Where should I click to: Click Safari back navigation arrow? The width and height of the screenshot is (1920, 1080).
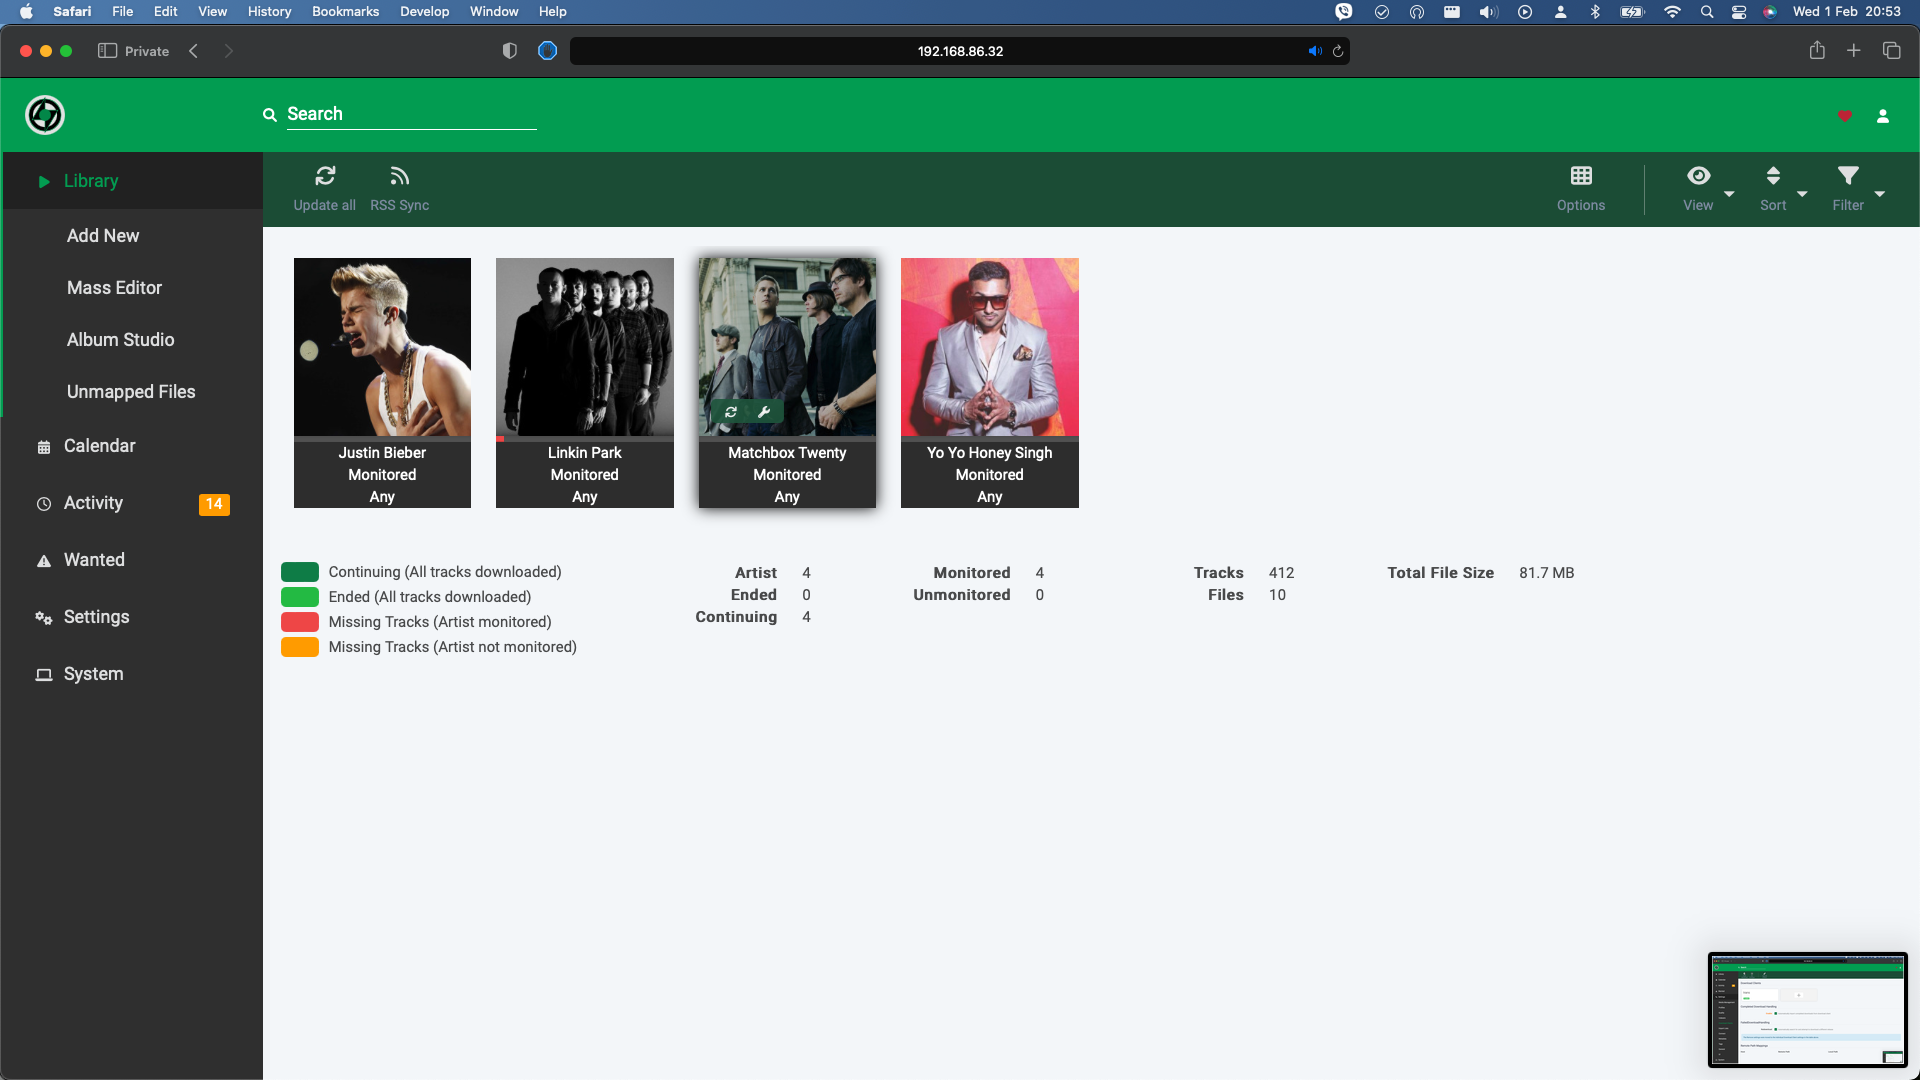(194, 51)
